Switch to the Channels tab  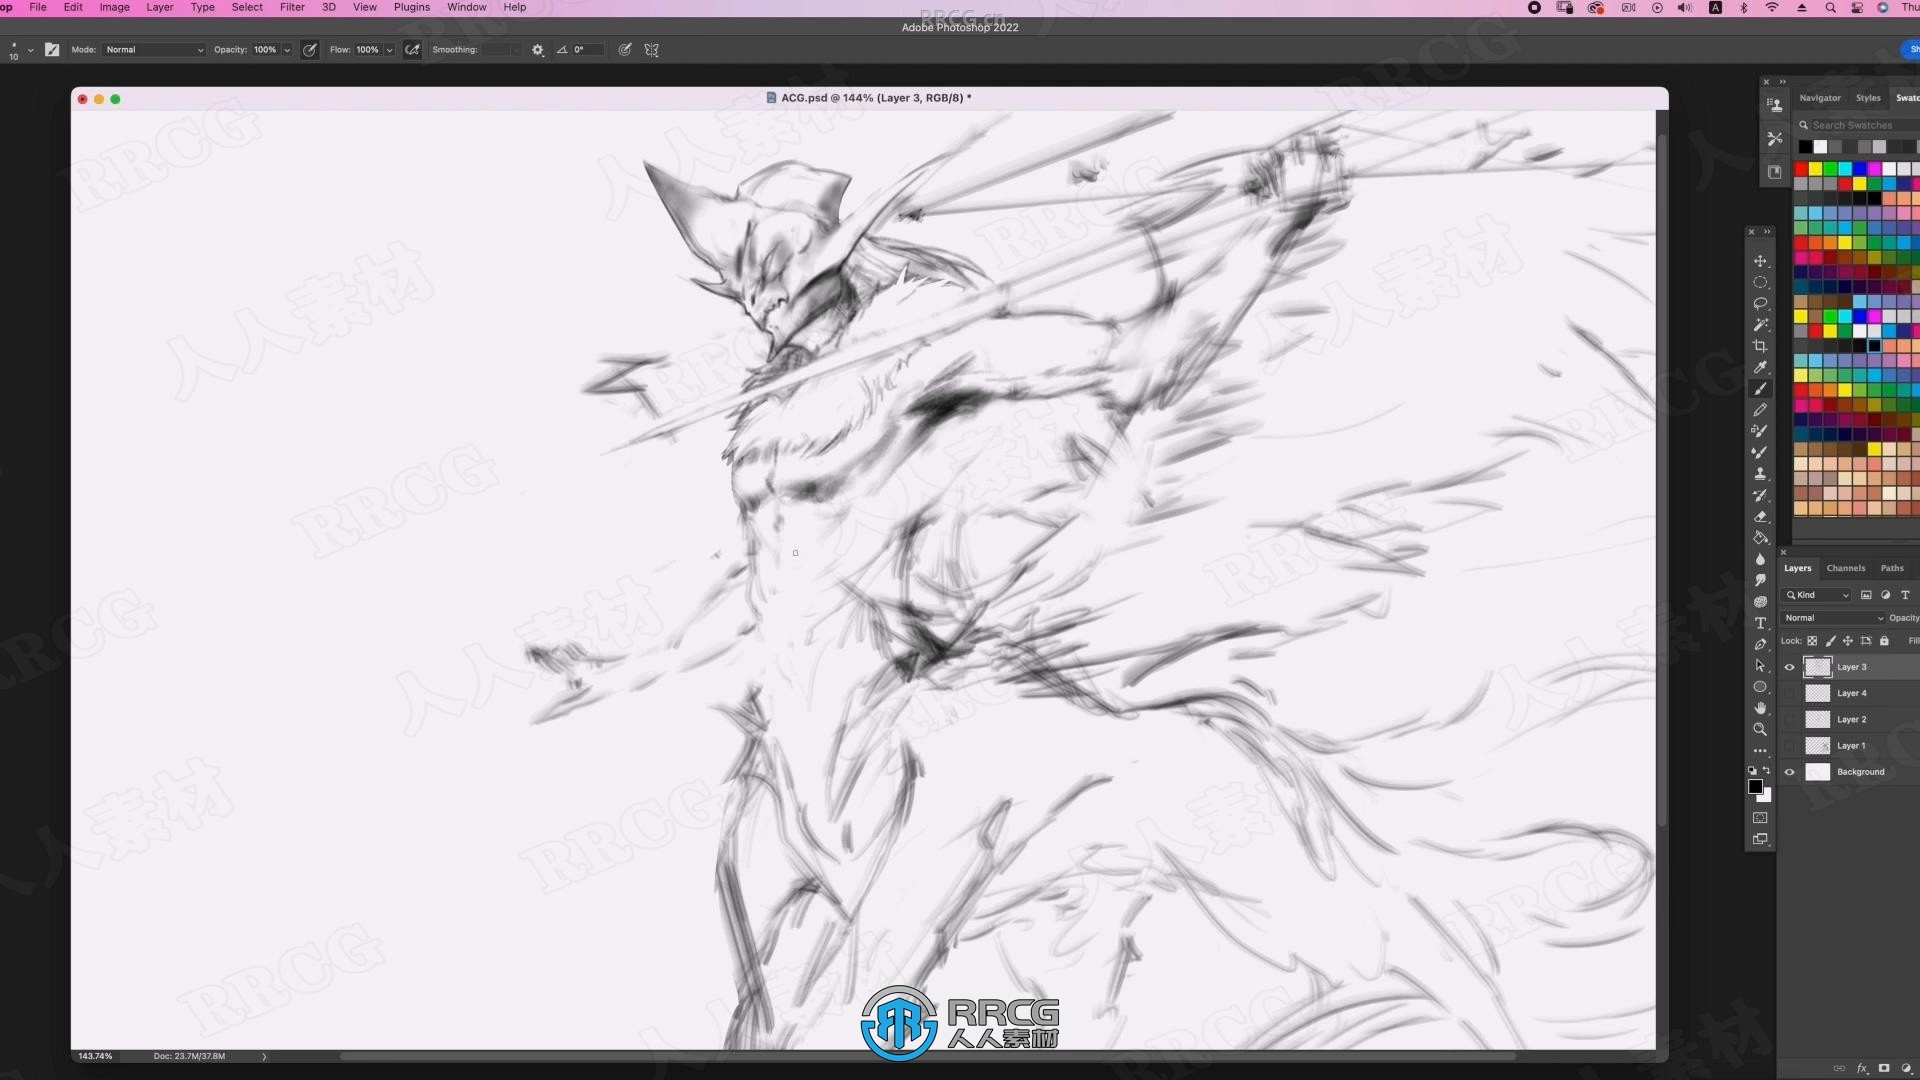[x=1846, y=568]
